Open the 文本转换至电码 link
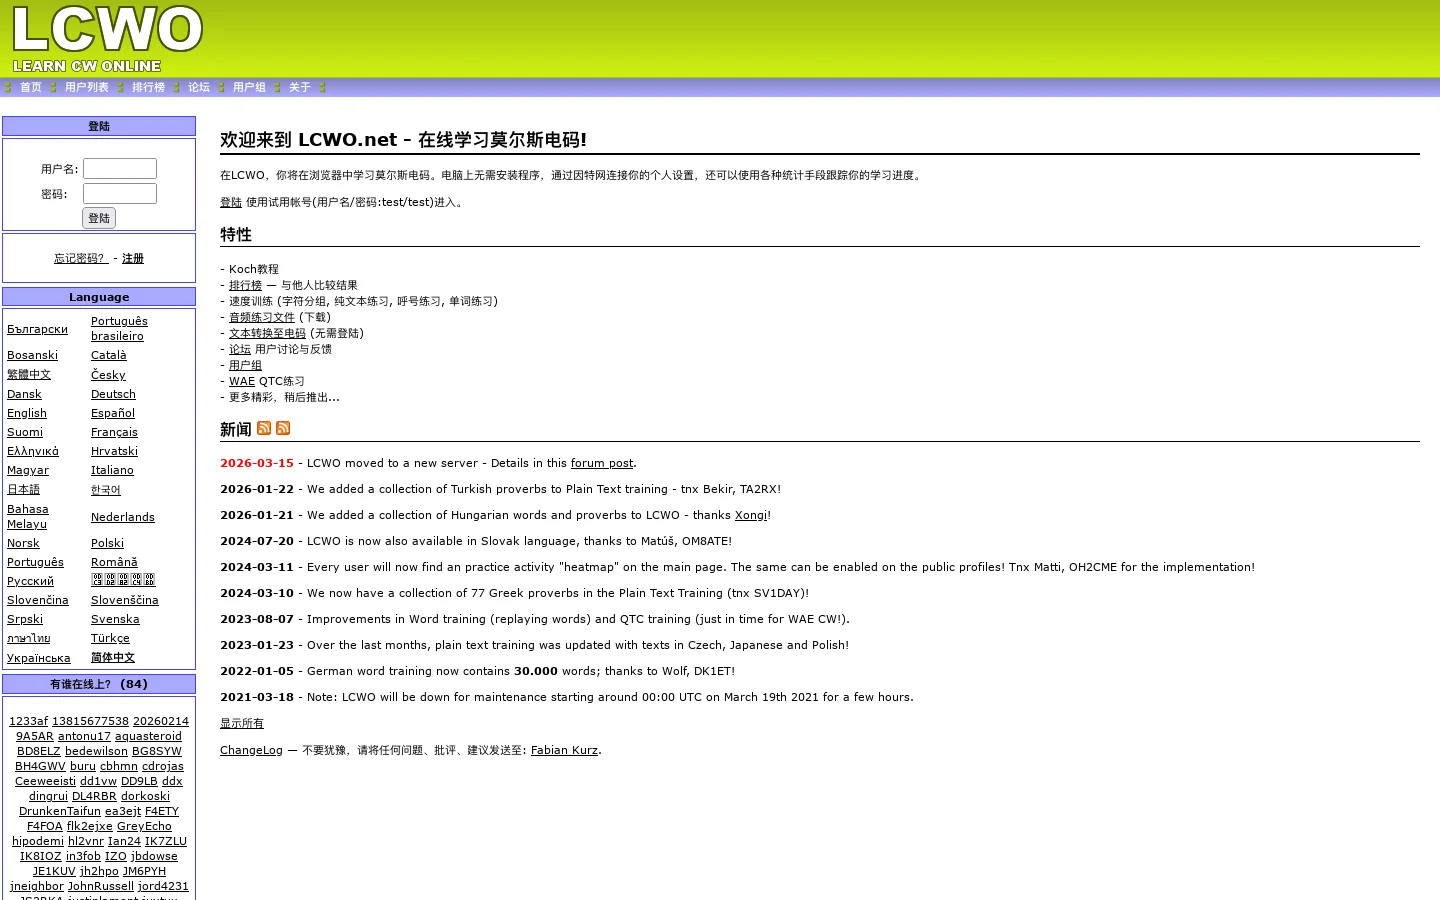The height and width of the screenshot is (900, 1440). [x=267, y=333]
